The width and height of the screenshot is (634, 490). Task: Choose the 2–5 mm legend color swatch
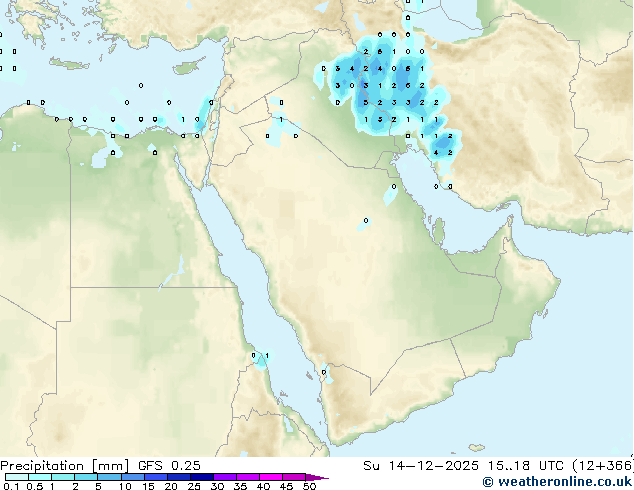86,477
